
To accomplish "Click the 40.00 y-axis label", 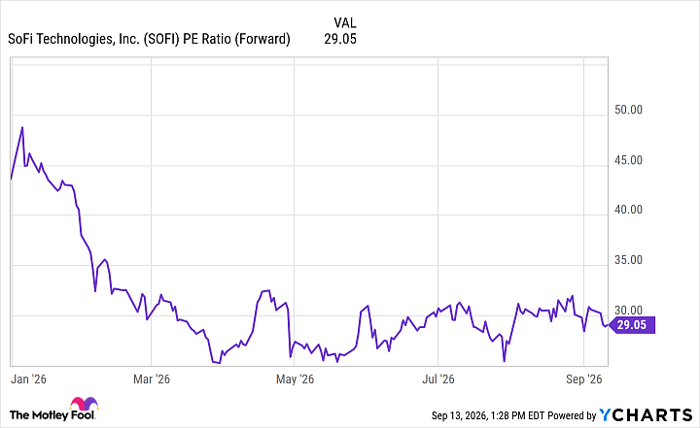I will click(x=628, y=210).
